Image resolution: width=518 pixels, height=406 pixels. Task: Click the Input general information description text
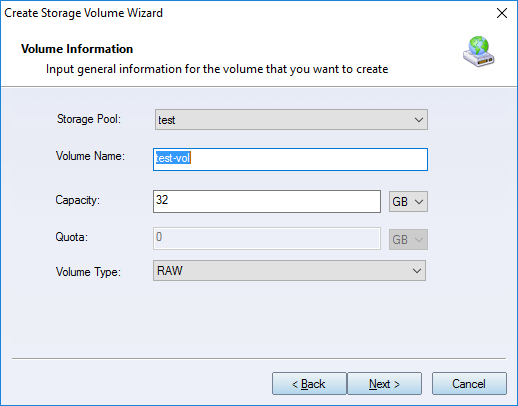point(217,69)
